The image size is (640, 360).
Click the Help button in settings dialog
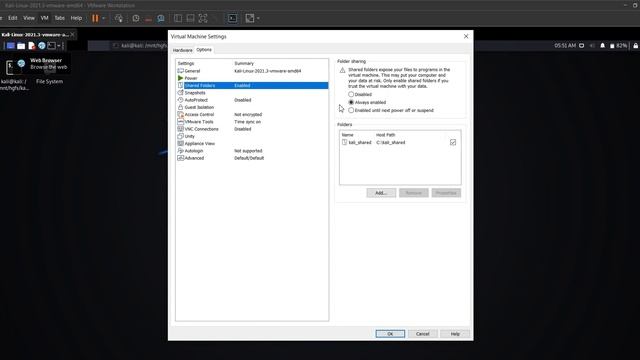(455, 333)
